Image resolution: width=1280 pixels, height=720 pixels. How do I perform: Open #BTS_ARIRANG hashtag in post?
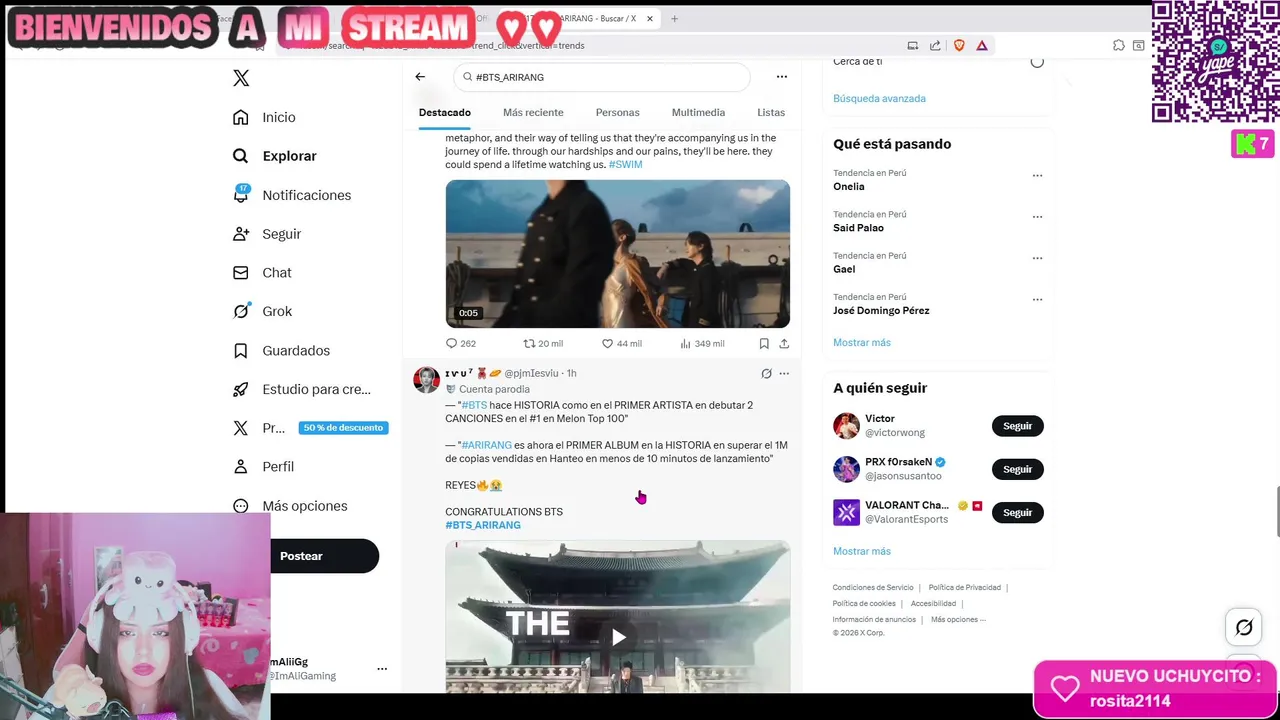(483, 525)
